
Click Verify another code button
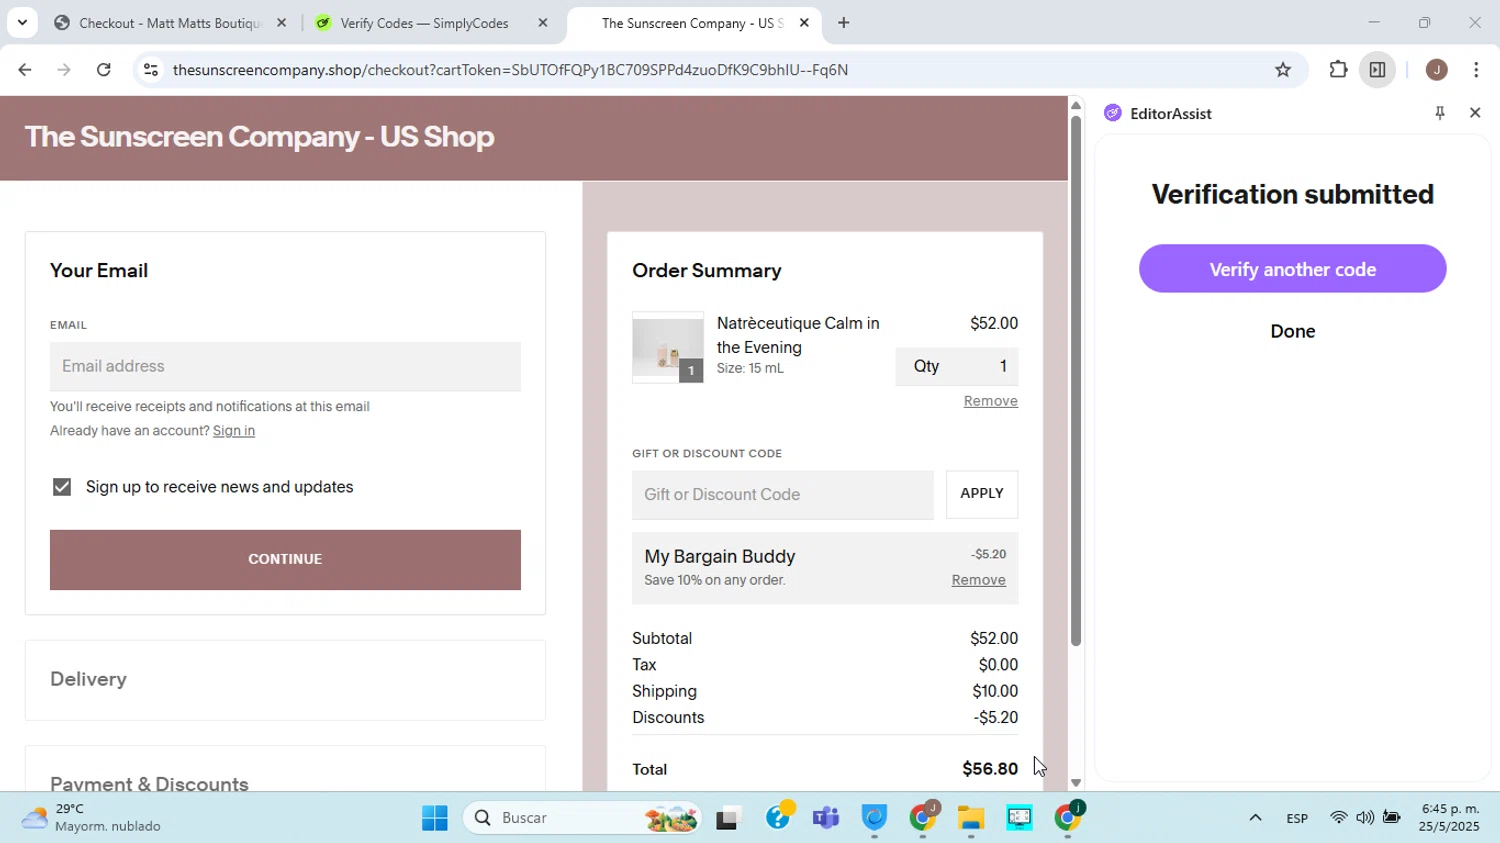point(1292,269)
